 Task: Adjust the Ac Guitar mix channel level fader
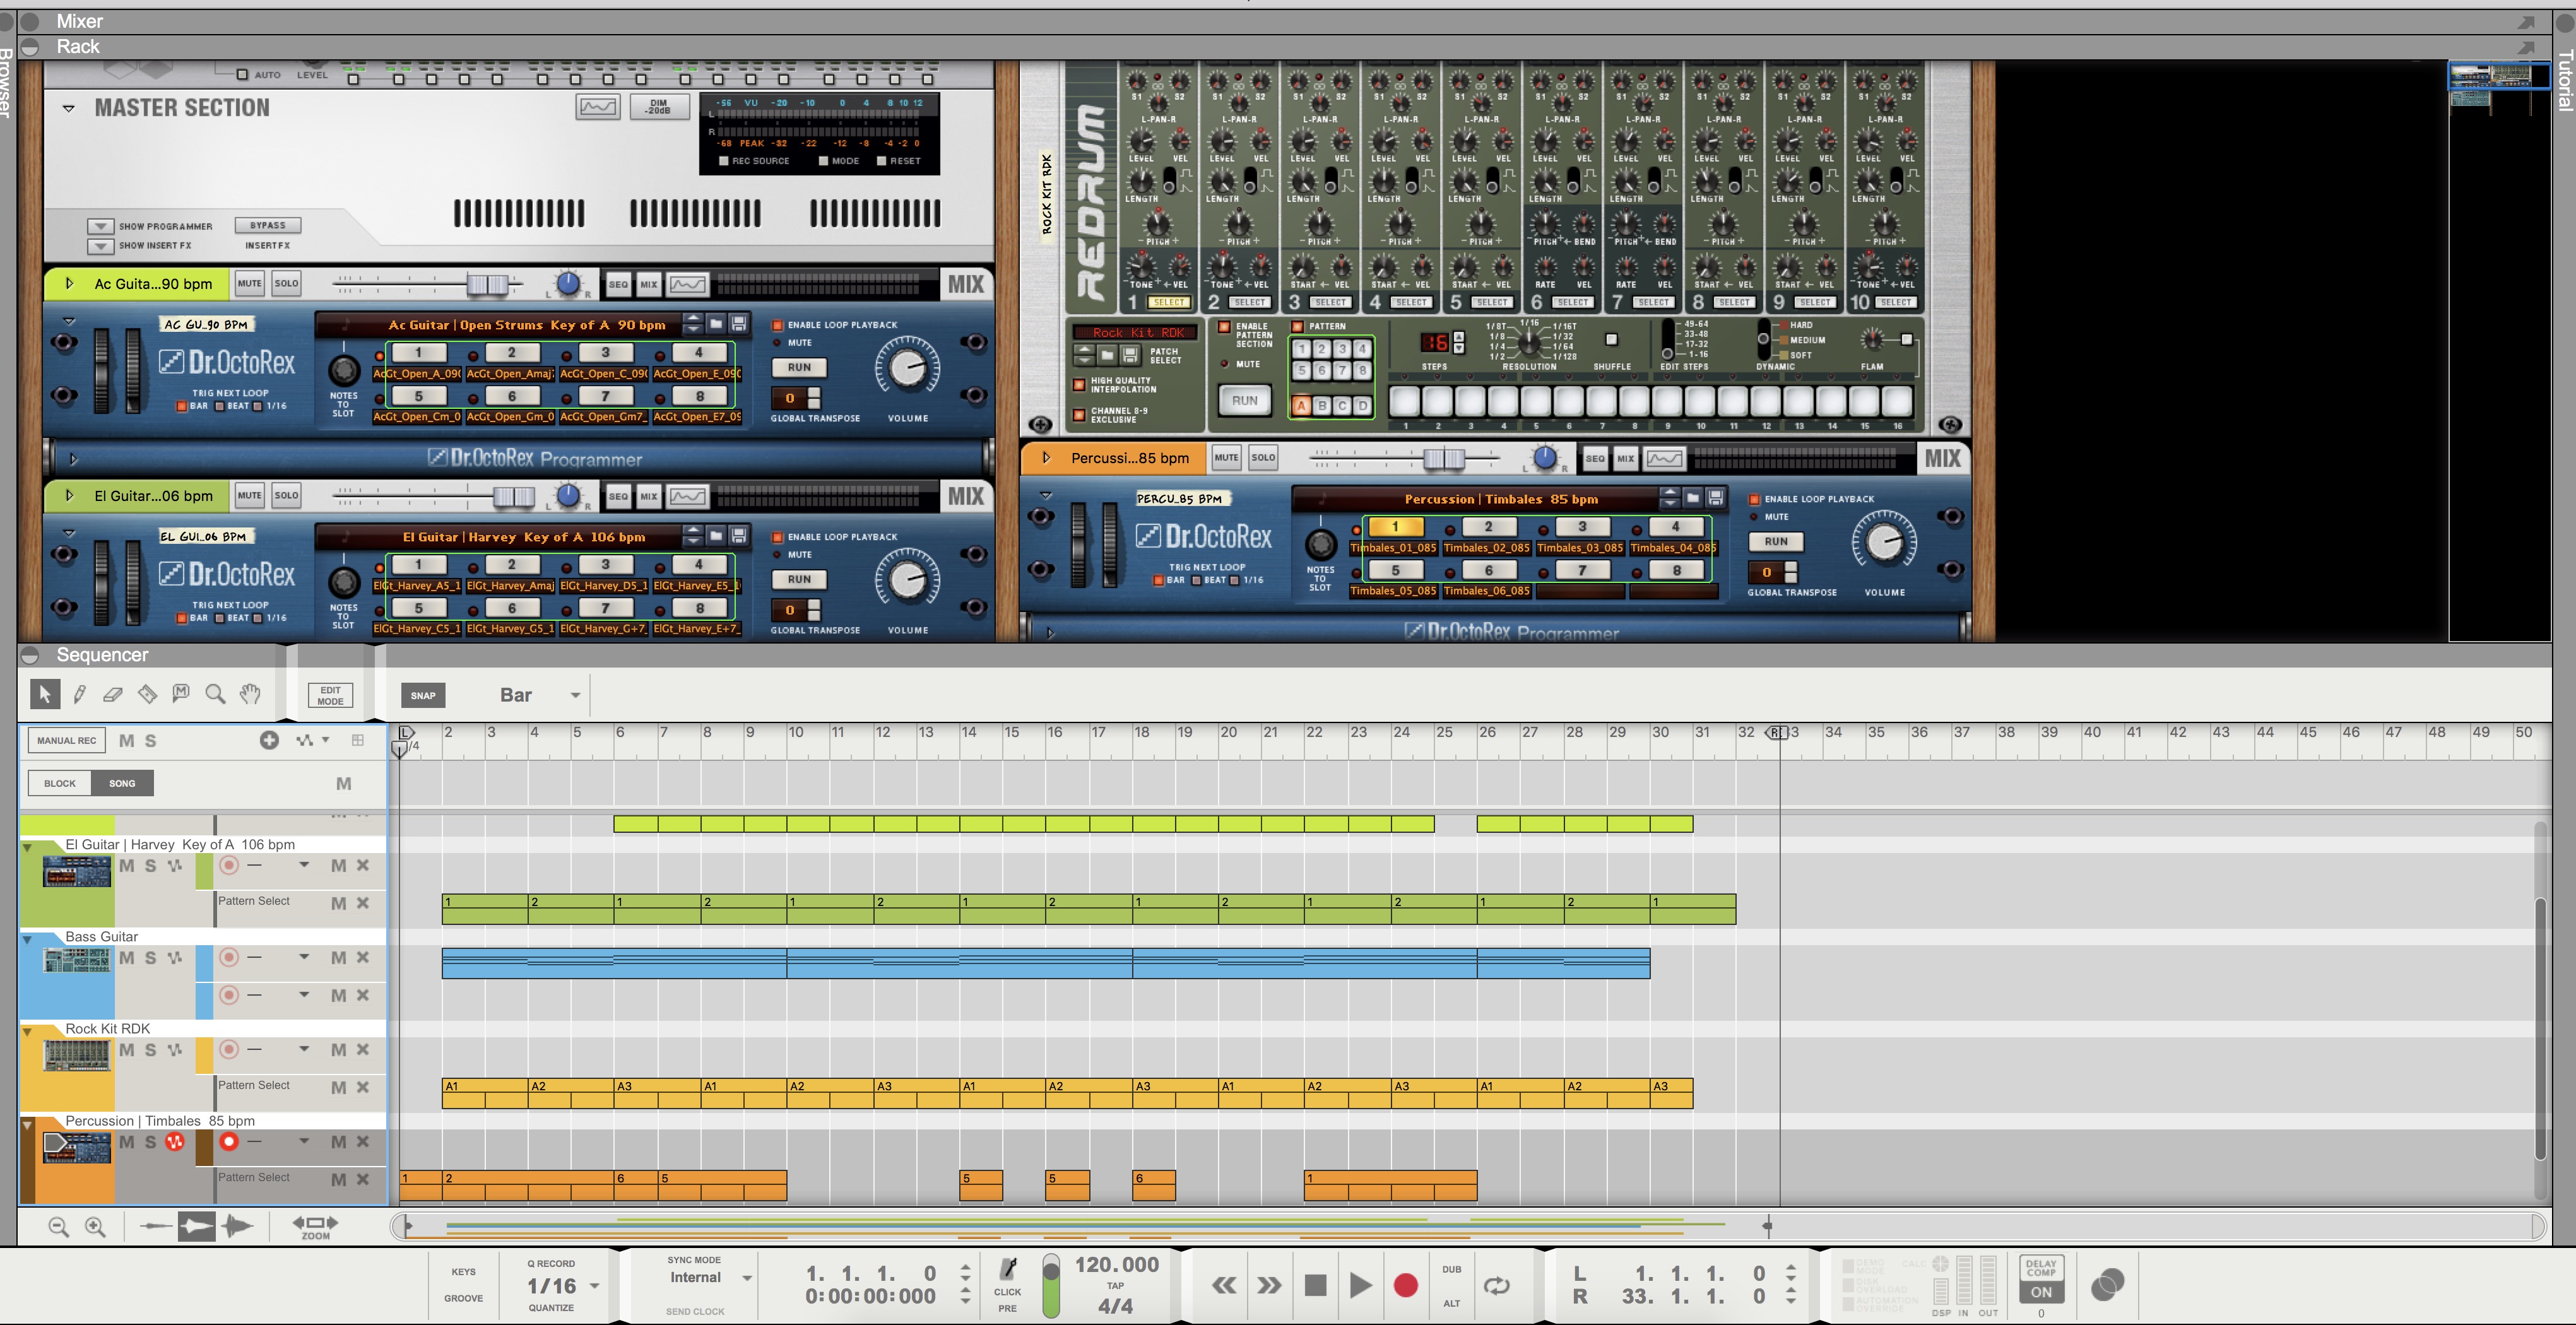(488, 284)
